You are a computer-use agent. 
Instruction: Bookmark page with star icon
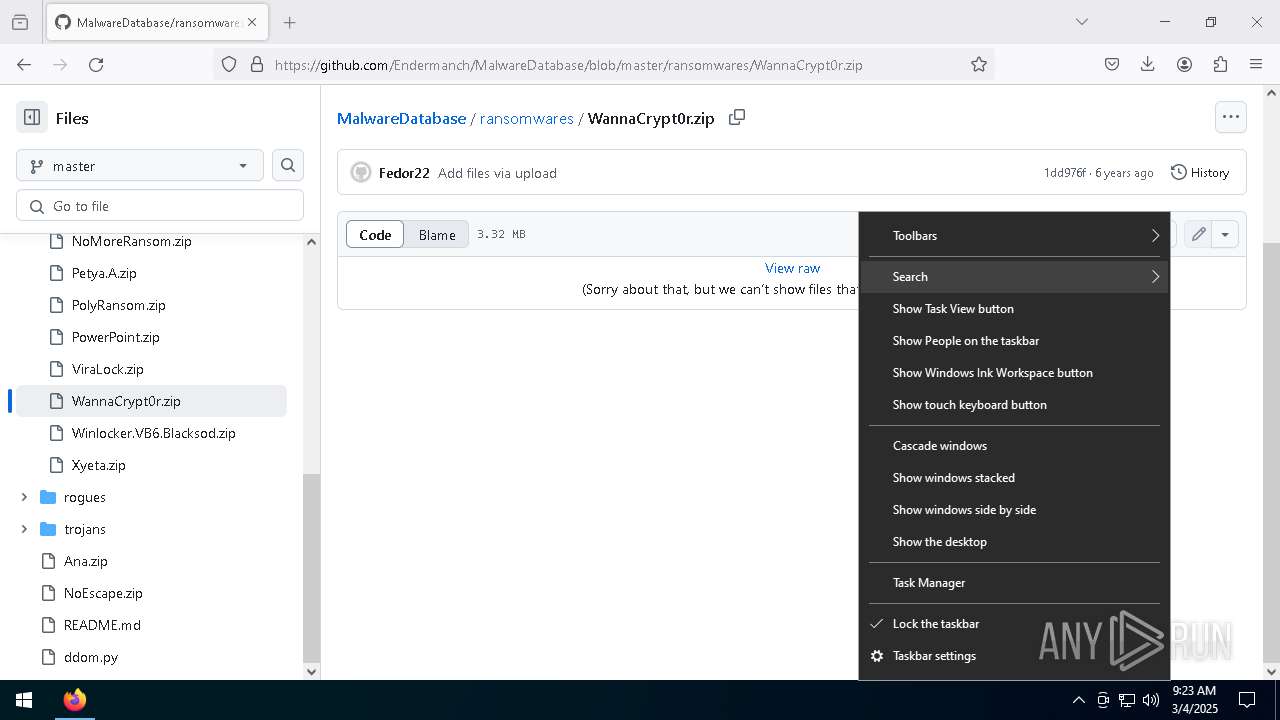pyautogui.click(x=979, y=64)
